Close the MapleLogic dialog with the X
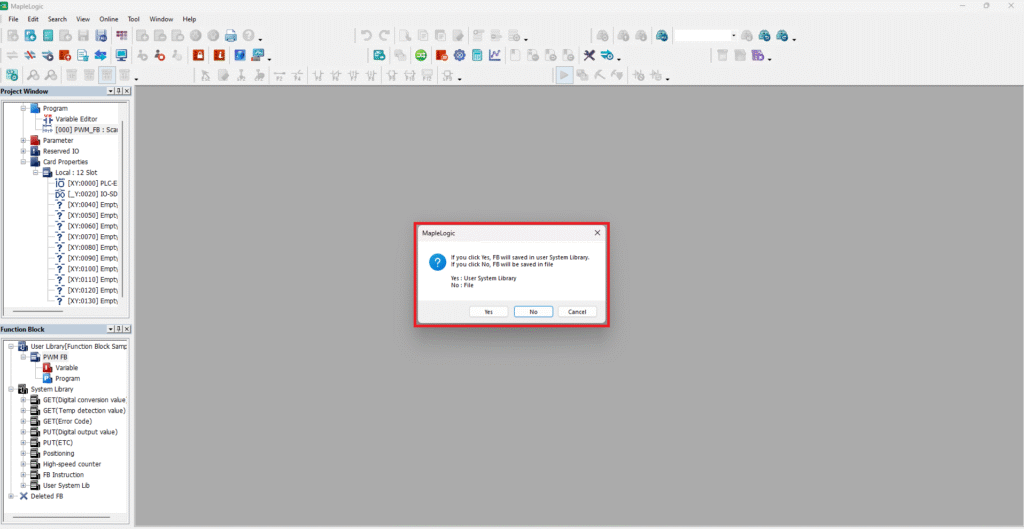 597,232
